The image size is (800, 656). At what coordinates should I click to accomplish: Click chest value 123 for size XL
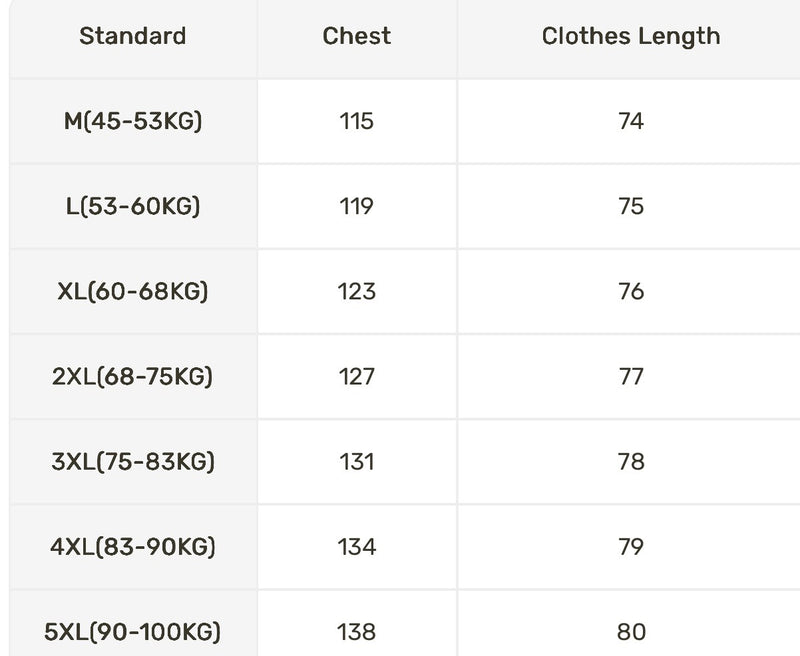click(356, 291)
